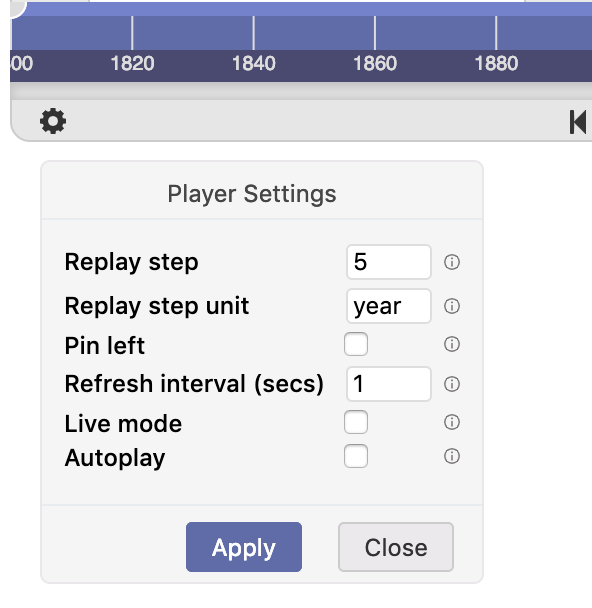This screenshot has width=592, height=608.
Task: Select the 1880 mark on the timeline
Action: [x=496, y=63]
